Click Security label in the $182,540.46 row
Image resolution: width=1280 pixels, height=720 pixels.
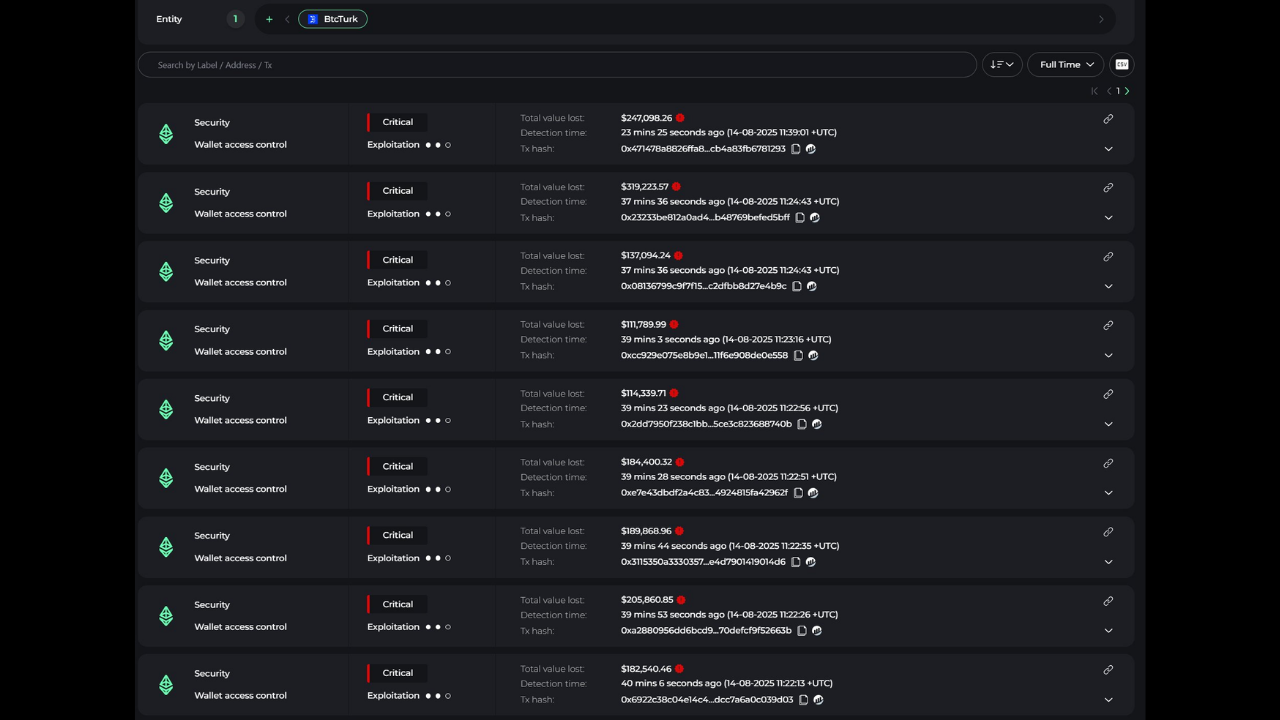212,674
